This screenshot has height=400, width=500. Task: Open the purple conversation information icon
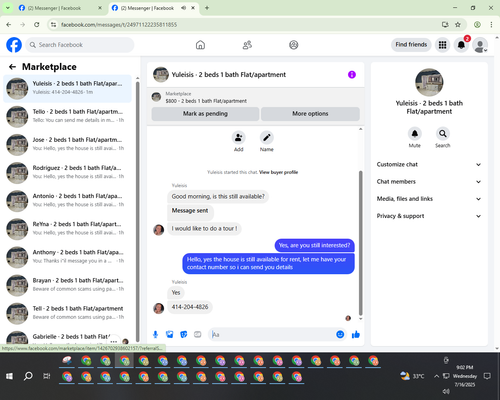(x=352, y=75)
